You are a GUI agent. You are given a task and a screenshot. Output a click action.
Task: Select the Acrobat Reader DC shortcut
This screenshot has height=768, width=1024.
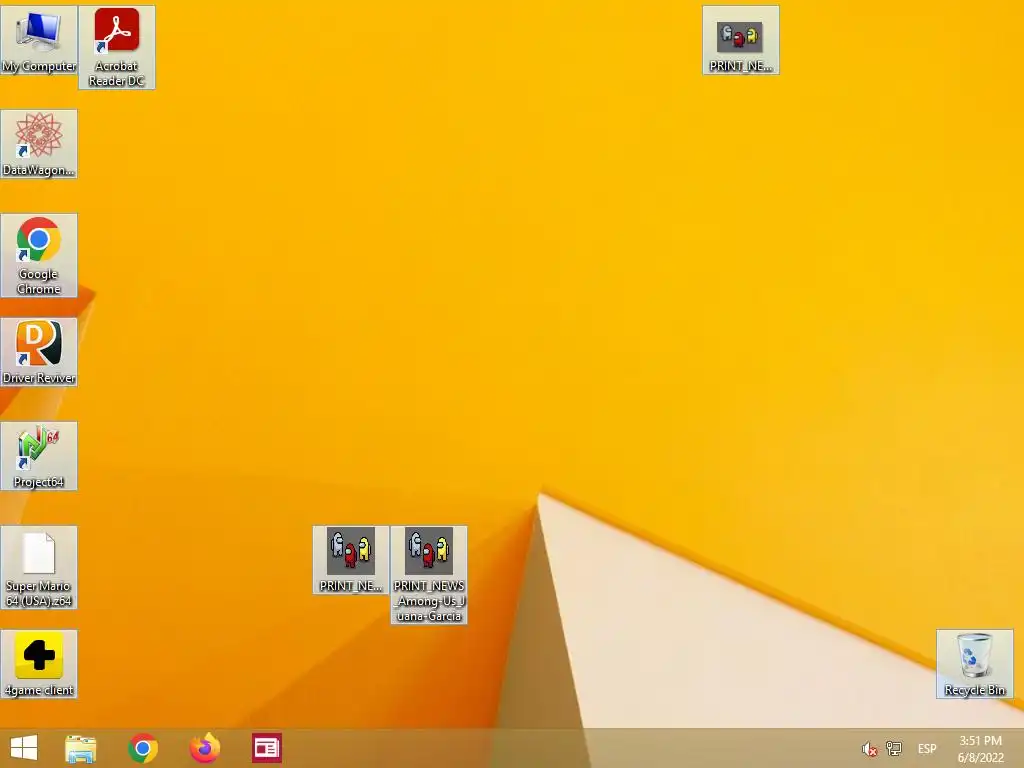[x=117, y=47]
